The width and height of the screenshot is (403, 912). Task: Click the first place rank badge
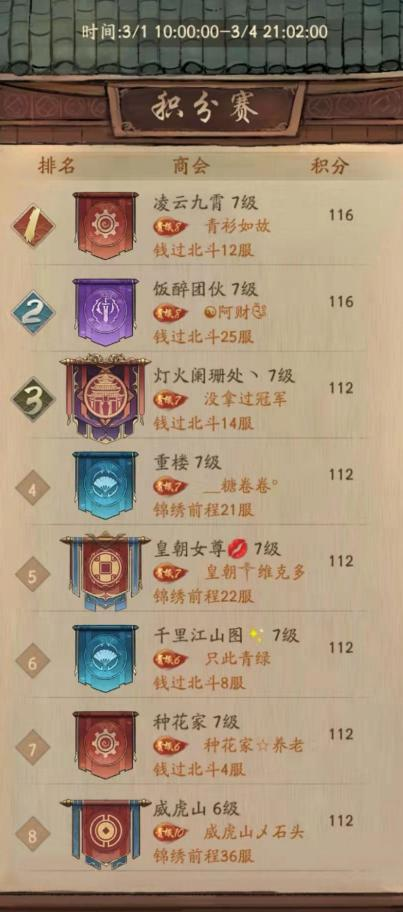(x=33, y=225)
